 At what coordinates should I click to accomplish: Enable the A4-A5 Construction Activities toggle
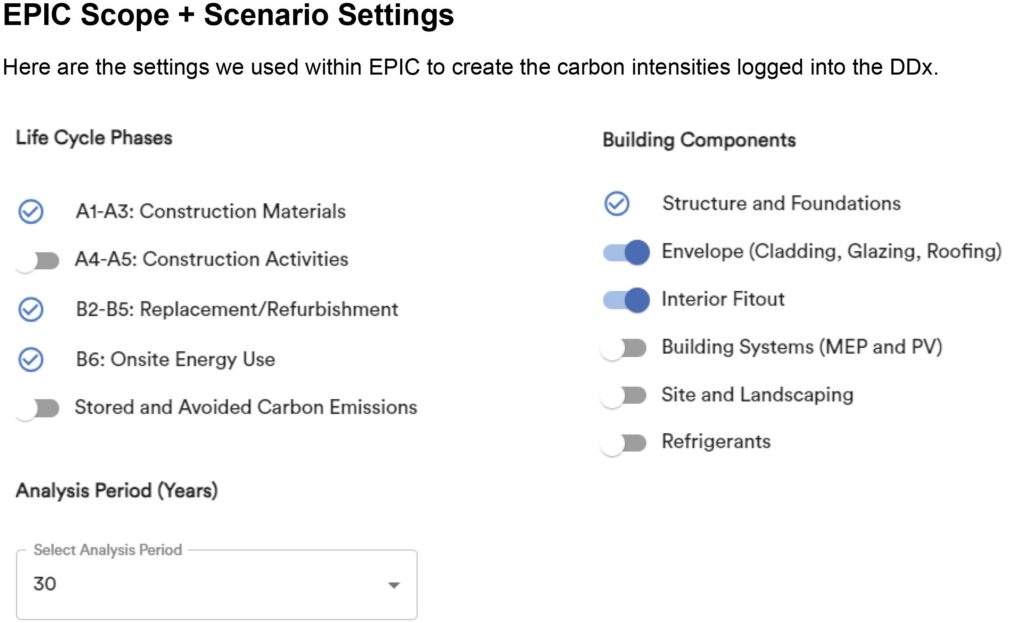[38, 260]
